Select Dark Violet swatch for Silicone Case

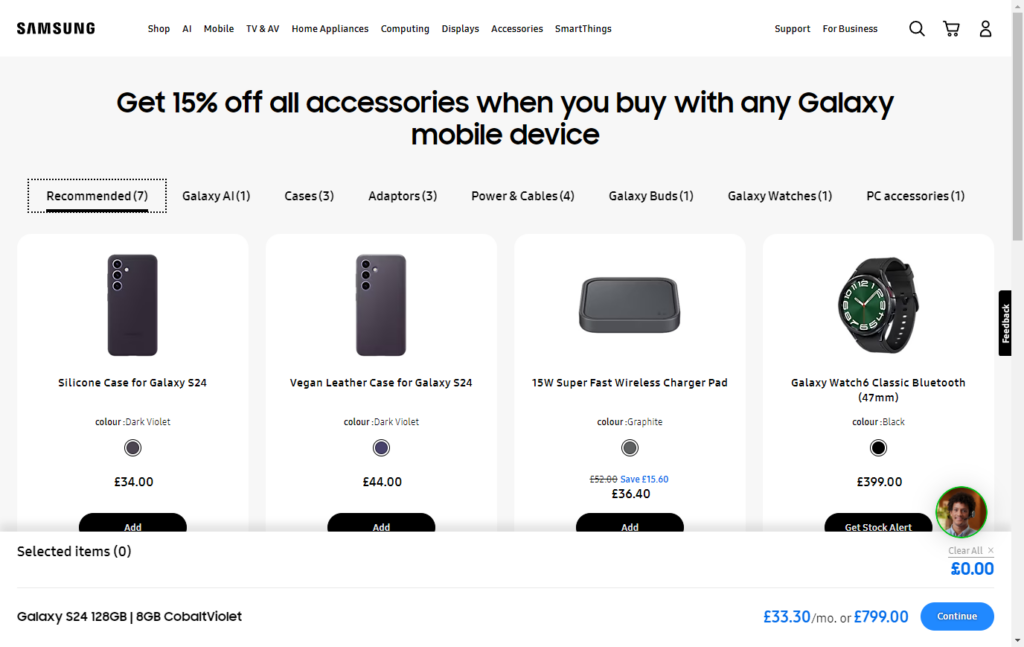133,448
